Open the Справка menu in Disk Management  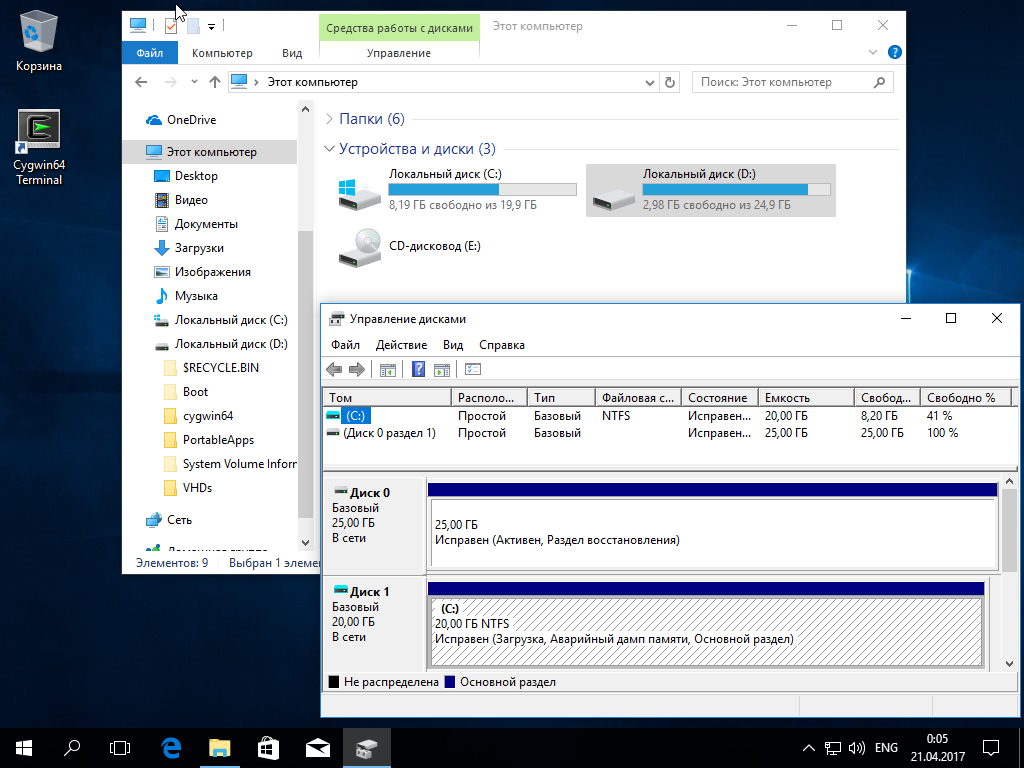(502, 345)
